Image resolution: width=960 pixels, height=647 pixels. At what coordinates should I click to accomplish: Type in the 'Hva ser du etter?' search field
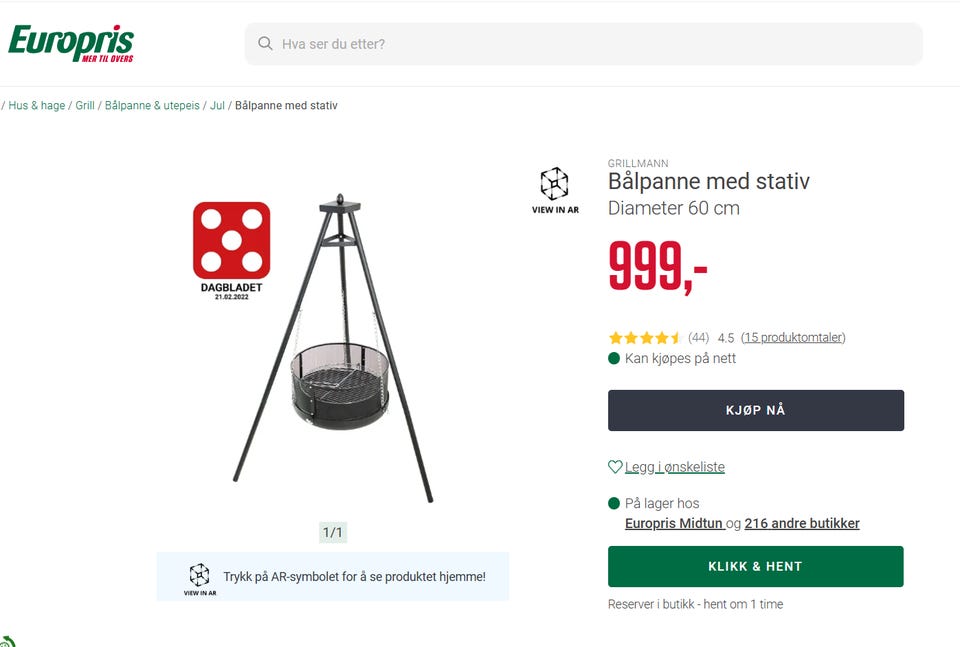590,44
